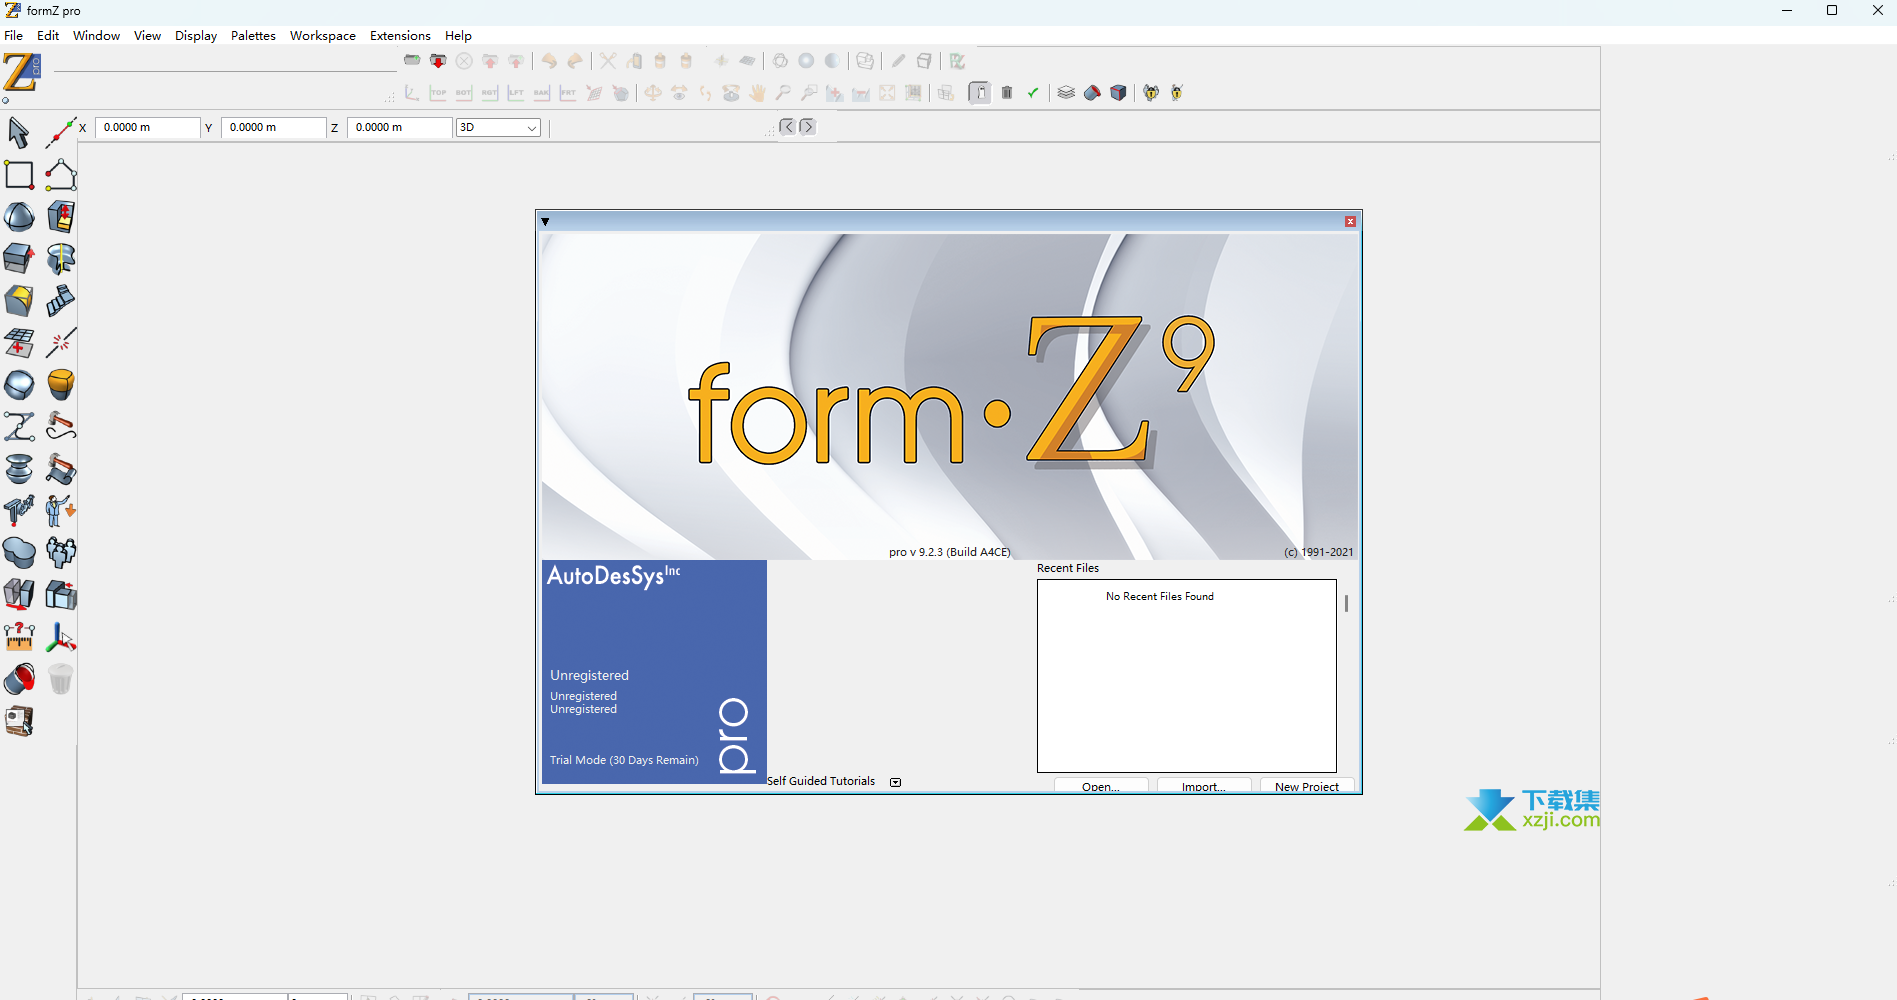Open the 3D coordinate mode dropdown

[x=498, y=128]
